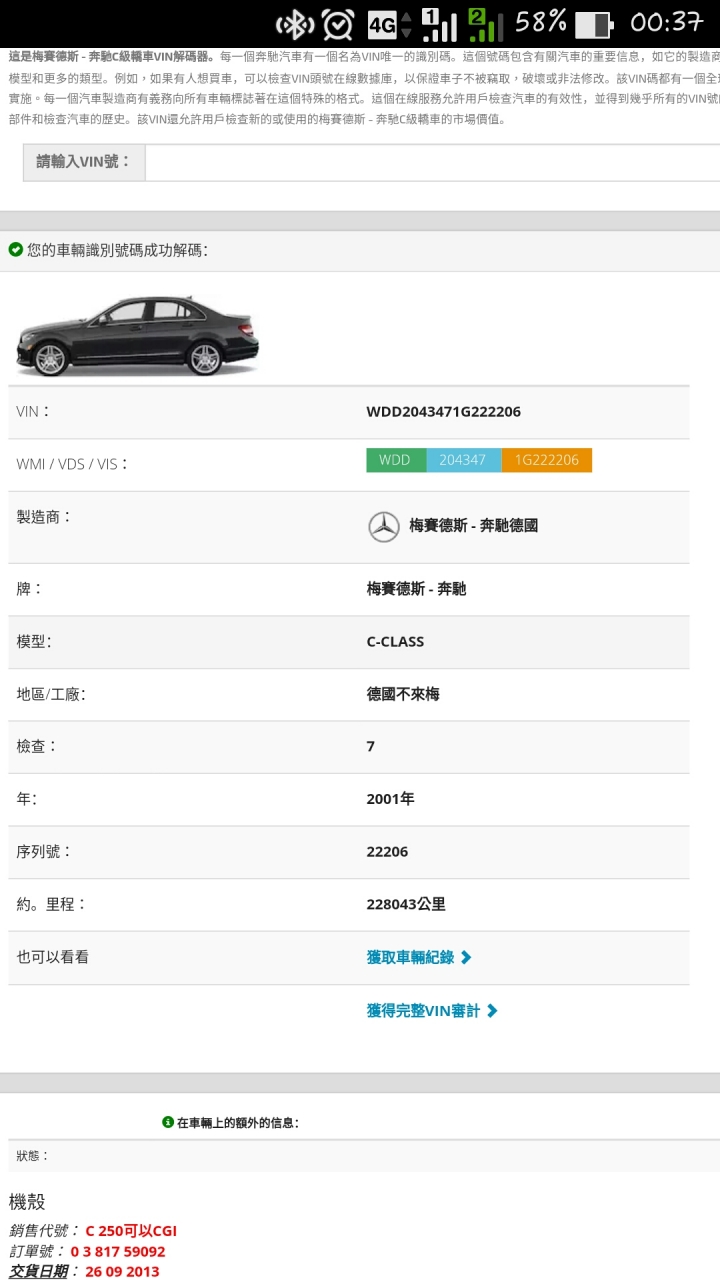Click the VIN number input field
The height and width of the screenshot is (1280, 720).
point(432,162)
